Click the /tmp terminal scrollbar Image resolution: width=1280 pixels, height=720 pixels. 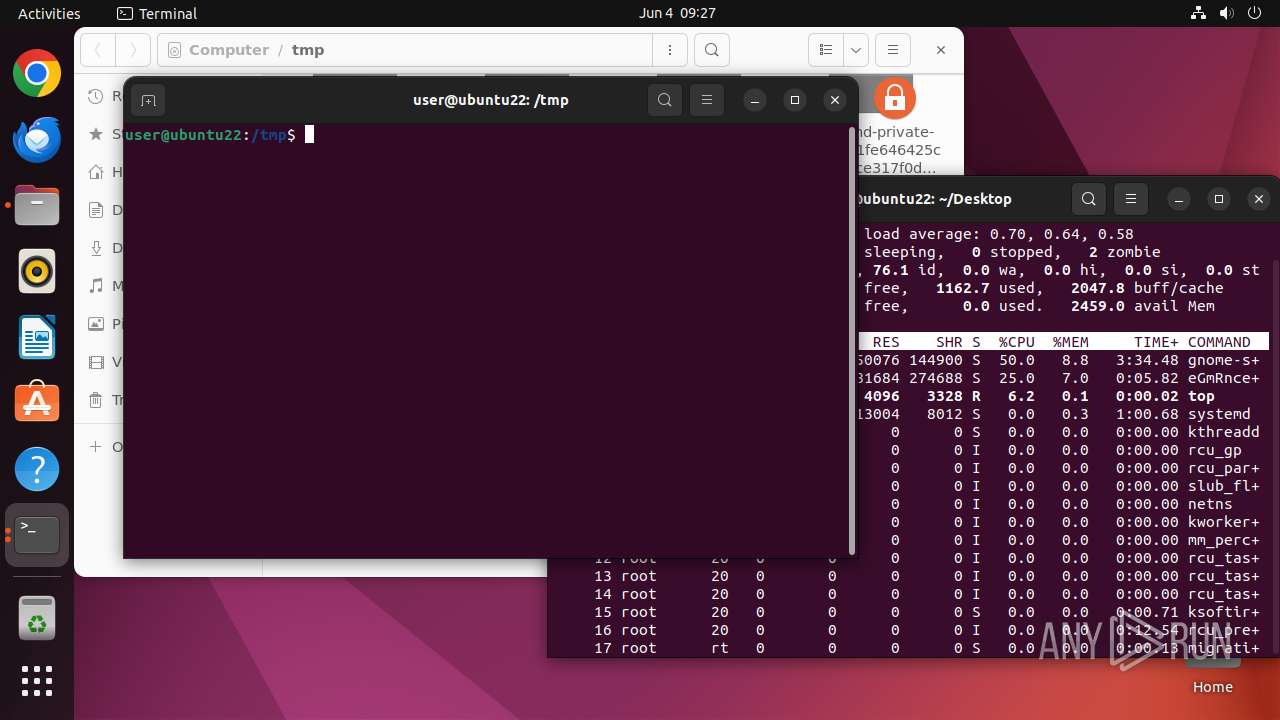852,340
